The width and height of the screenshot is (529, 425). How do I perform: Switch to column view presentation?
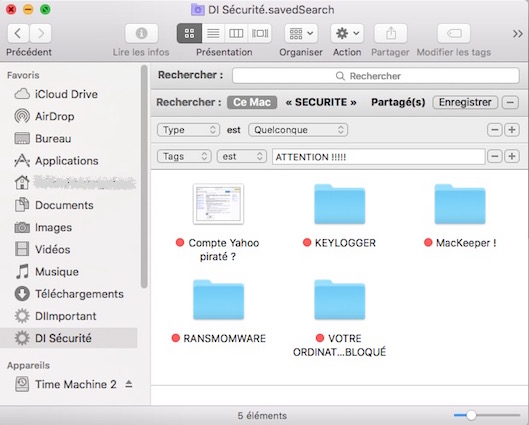point(236,33)
